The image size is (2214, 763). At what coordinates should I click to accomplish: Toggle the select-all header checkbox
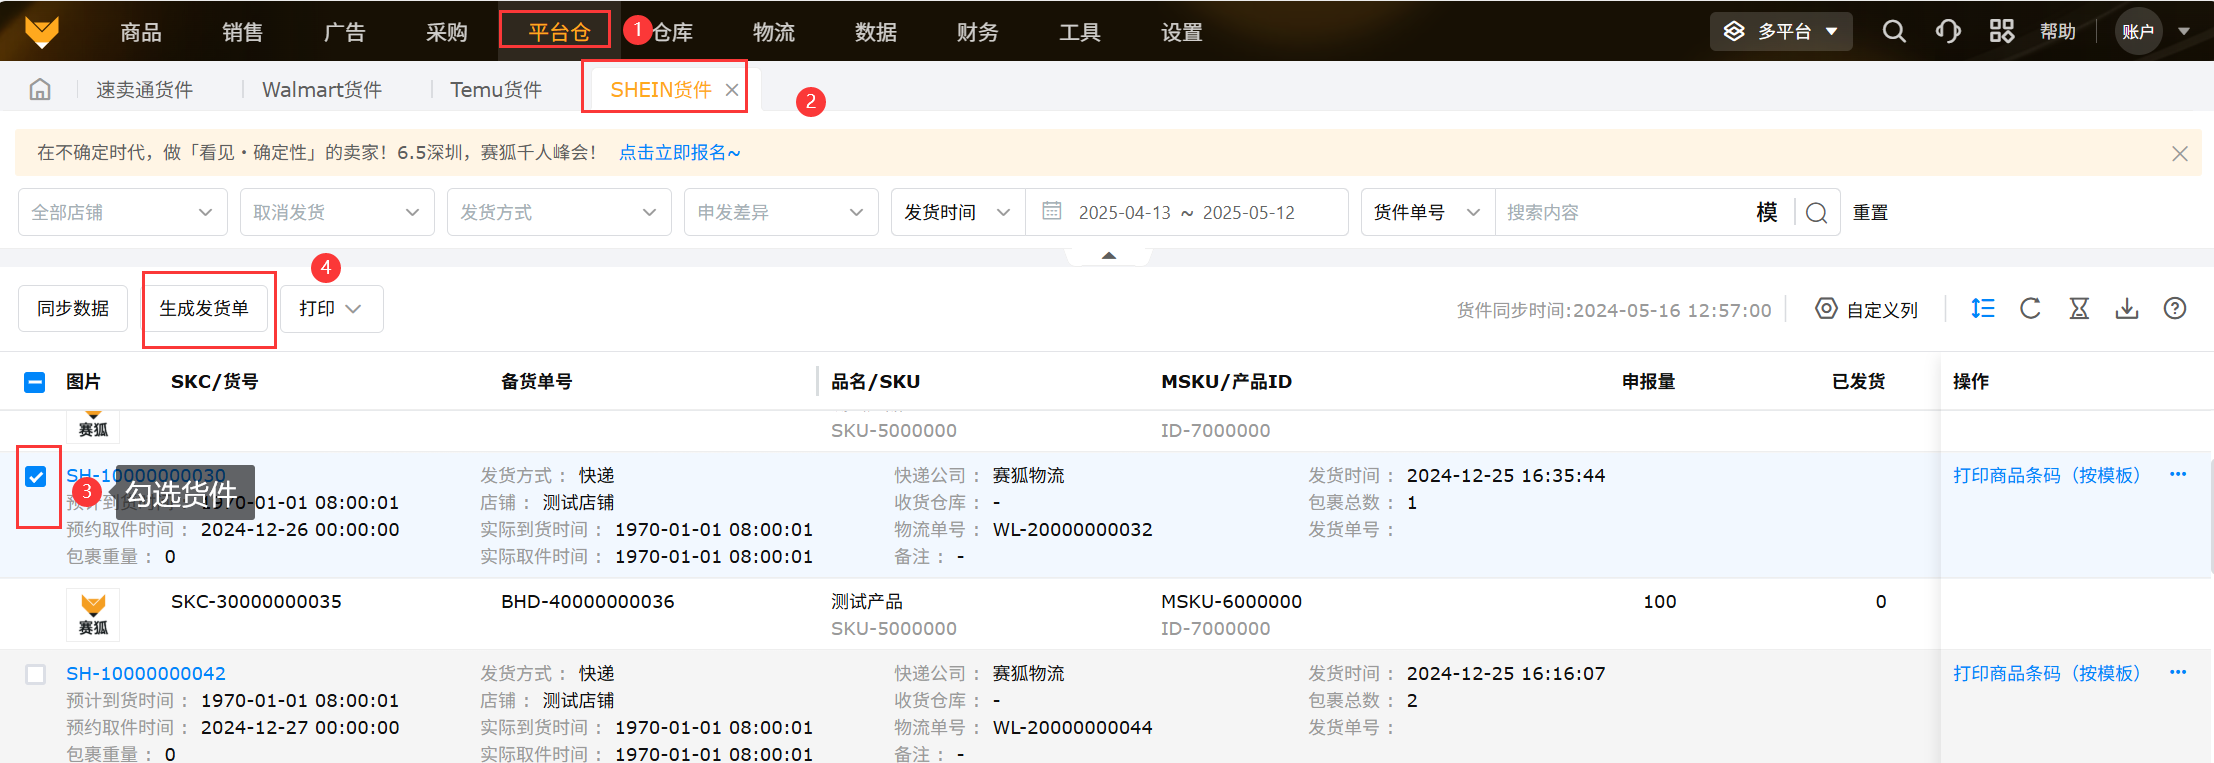tap(35, 382)
